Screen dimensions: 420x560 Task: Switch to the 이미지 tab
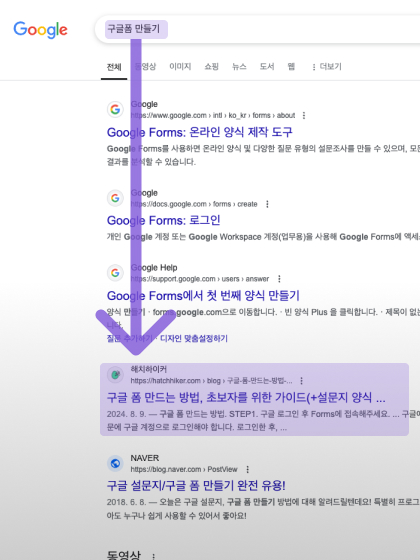point(180,66)
